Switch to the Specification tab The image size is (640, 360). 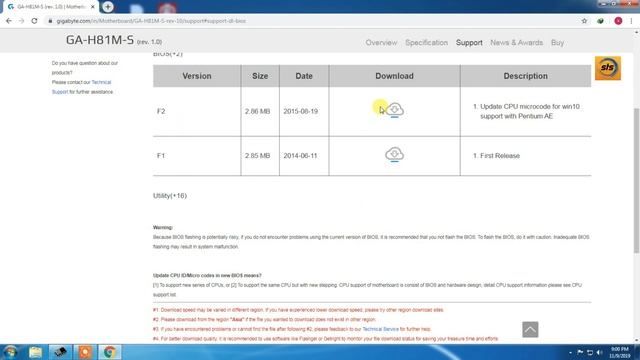click(x=426, y=42)
